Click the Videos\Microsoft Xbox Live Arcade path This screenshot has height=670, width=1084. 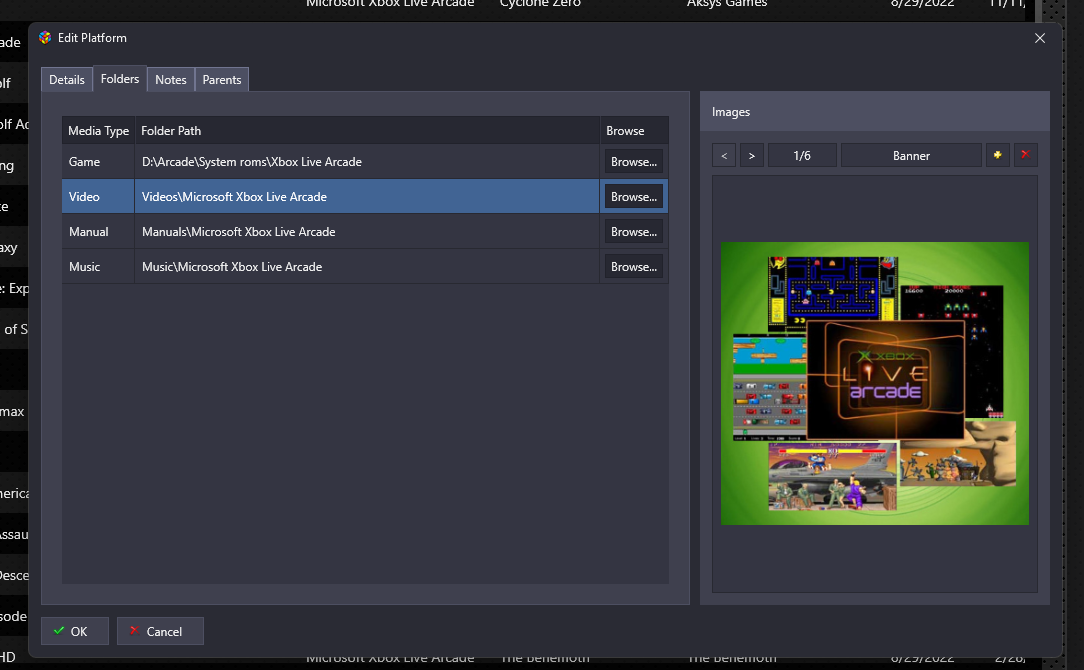tap(234, 197)
